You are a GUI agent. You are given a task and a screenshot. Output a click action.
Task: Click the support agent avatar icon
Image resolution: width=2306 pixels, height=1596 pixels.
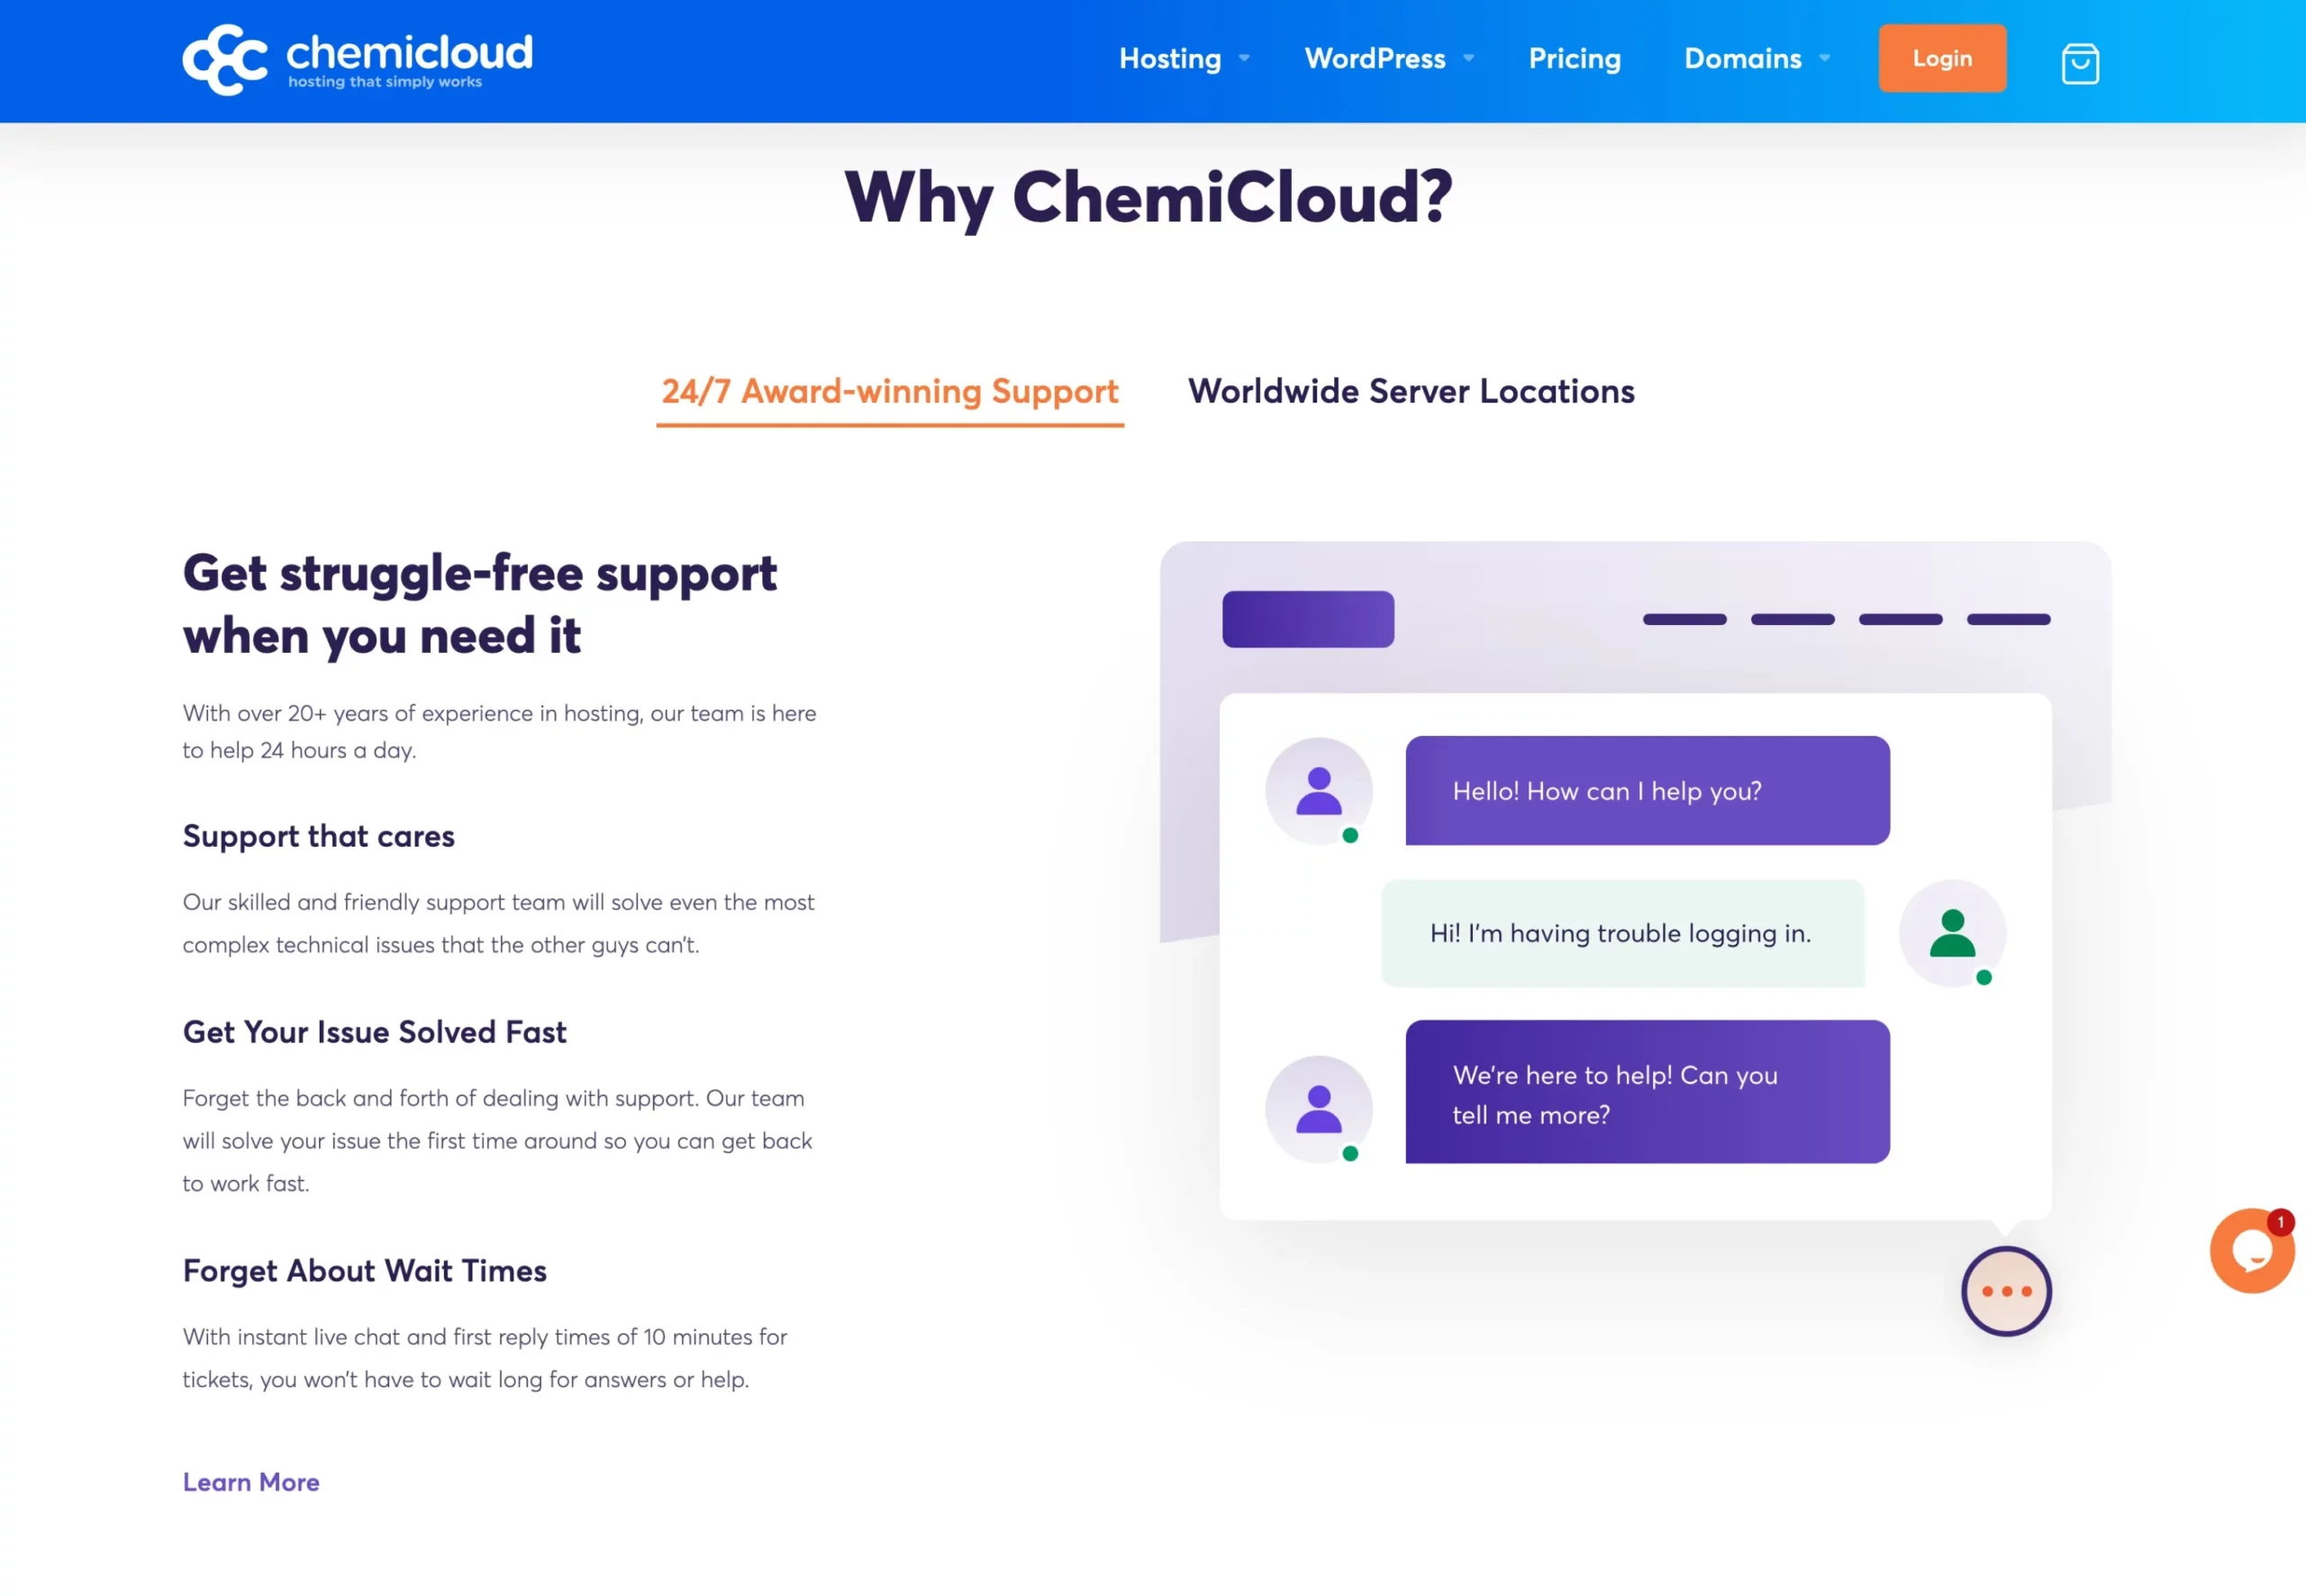pos(1320,790)
